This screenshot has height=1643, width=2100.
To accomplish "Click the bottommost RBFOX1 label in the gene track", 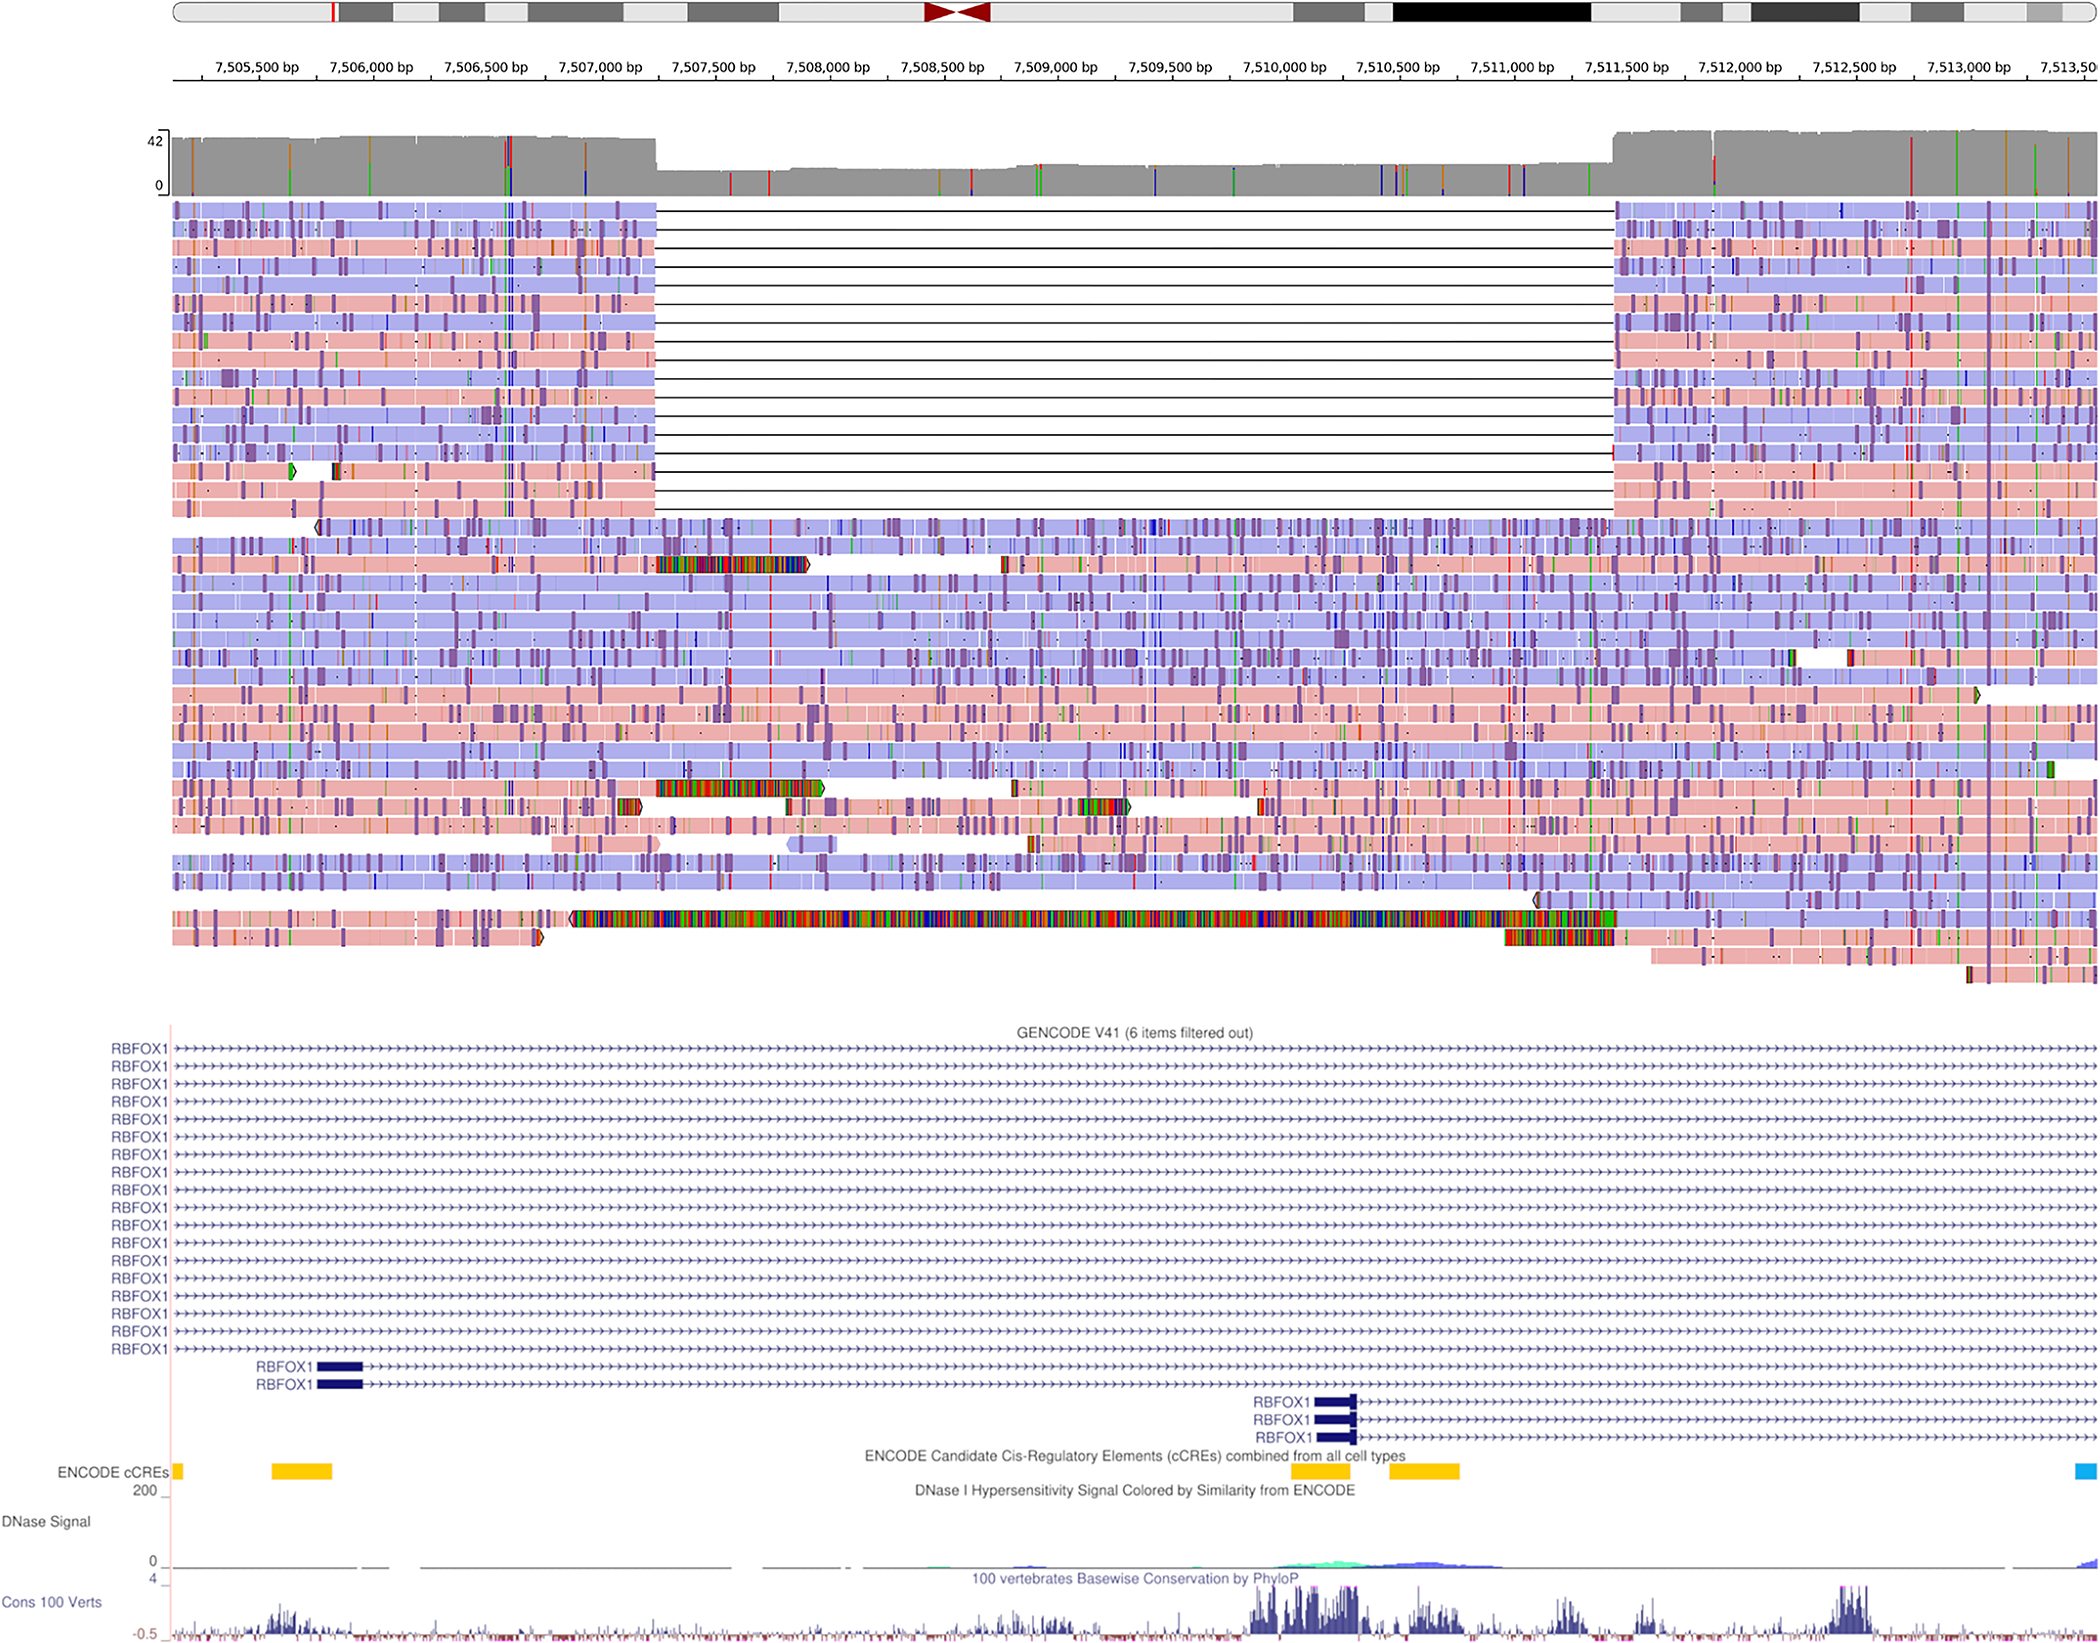I will tap(1284, 1437).
